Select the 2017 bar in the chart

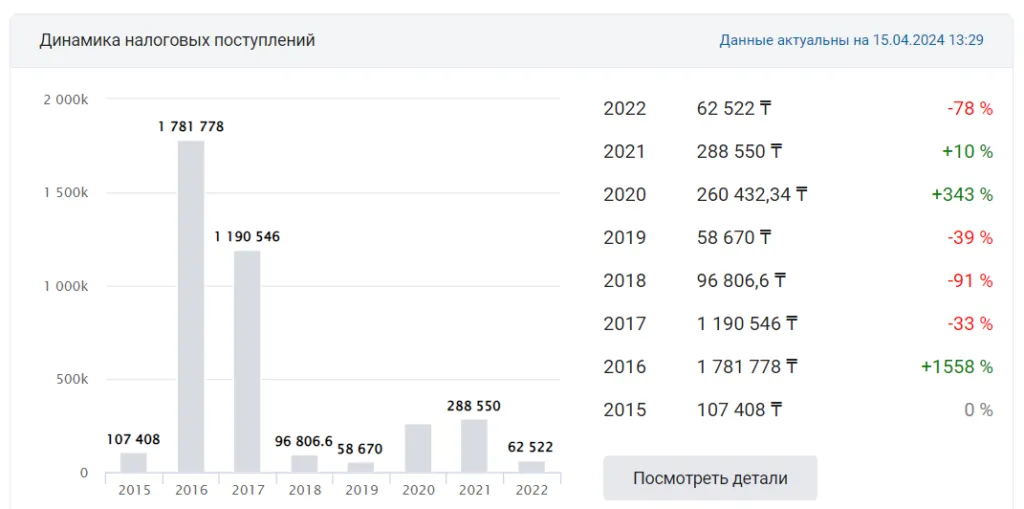tap(247, 361)
